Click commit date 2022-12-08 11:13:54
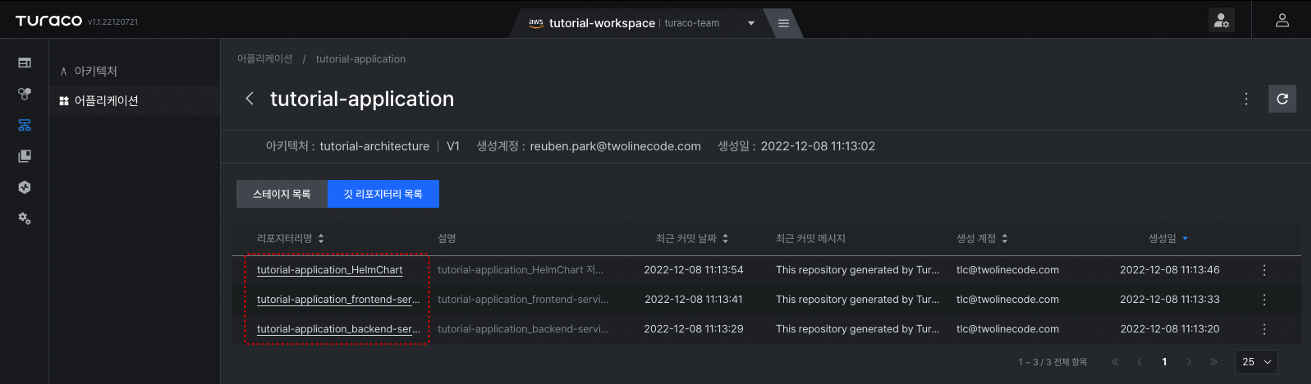Screen dimensions: 1311x384 [694, 270]
